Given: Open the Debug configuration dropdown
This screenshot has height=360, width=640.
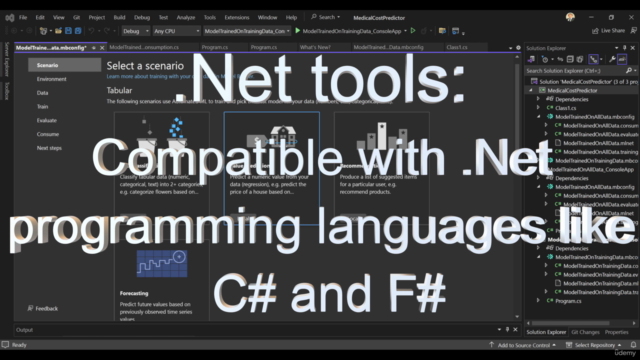Looking at the screenshot, I should click(136, 31).
